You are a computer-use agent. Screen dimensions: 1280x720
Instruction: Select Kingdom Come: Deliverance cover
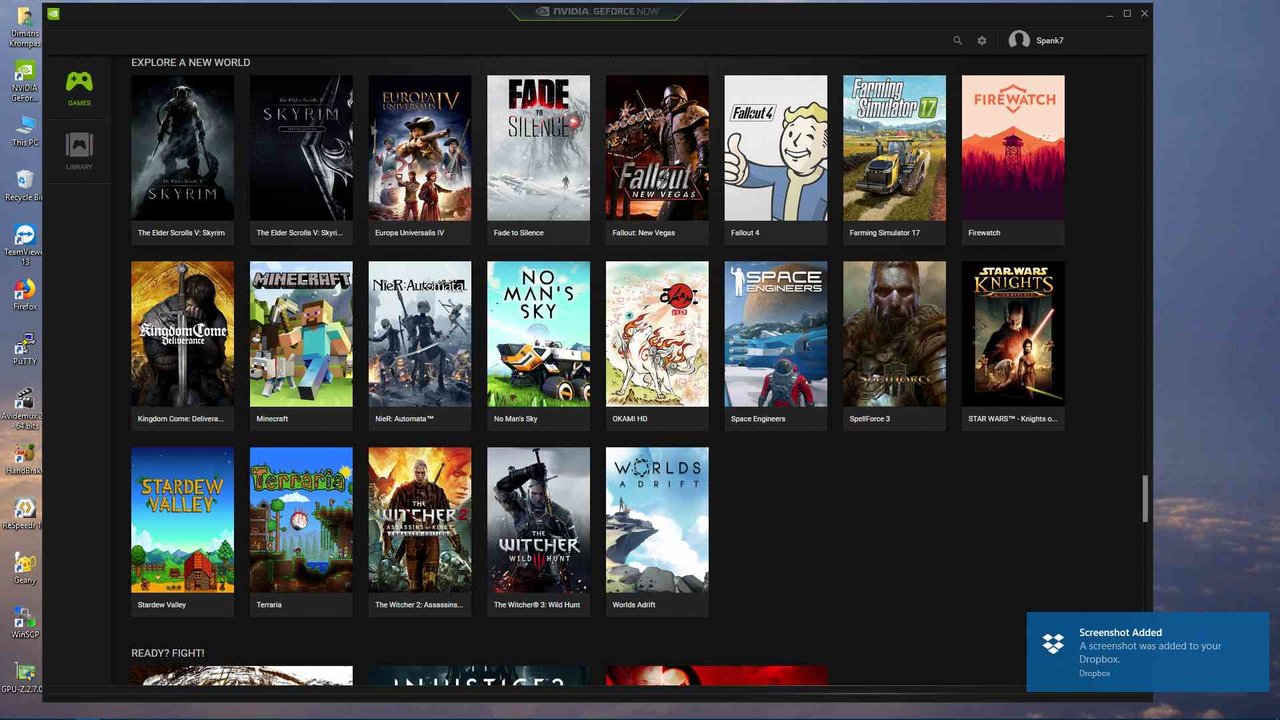pos(182,334)
